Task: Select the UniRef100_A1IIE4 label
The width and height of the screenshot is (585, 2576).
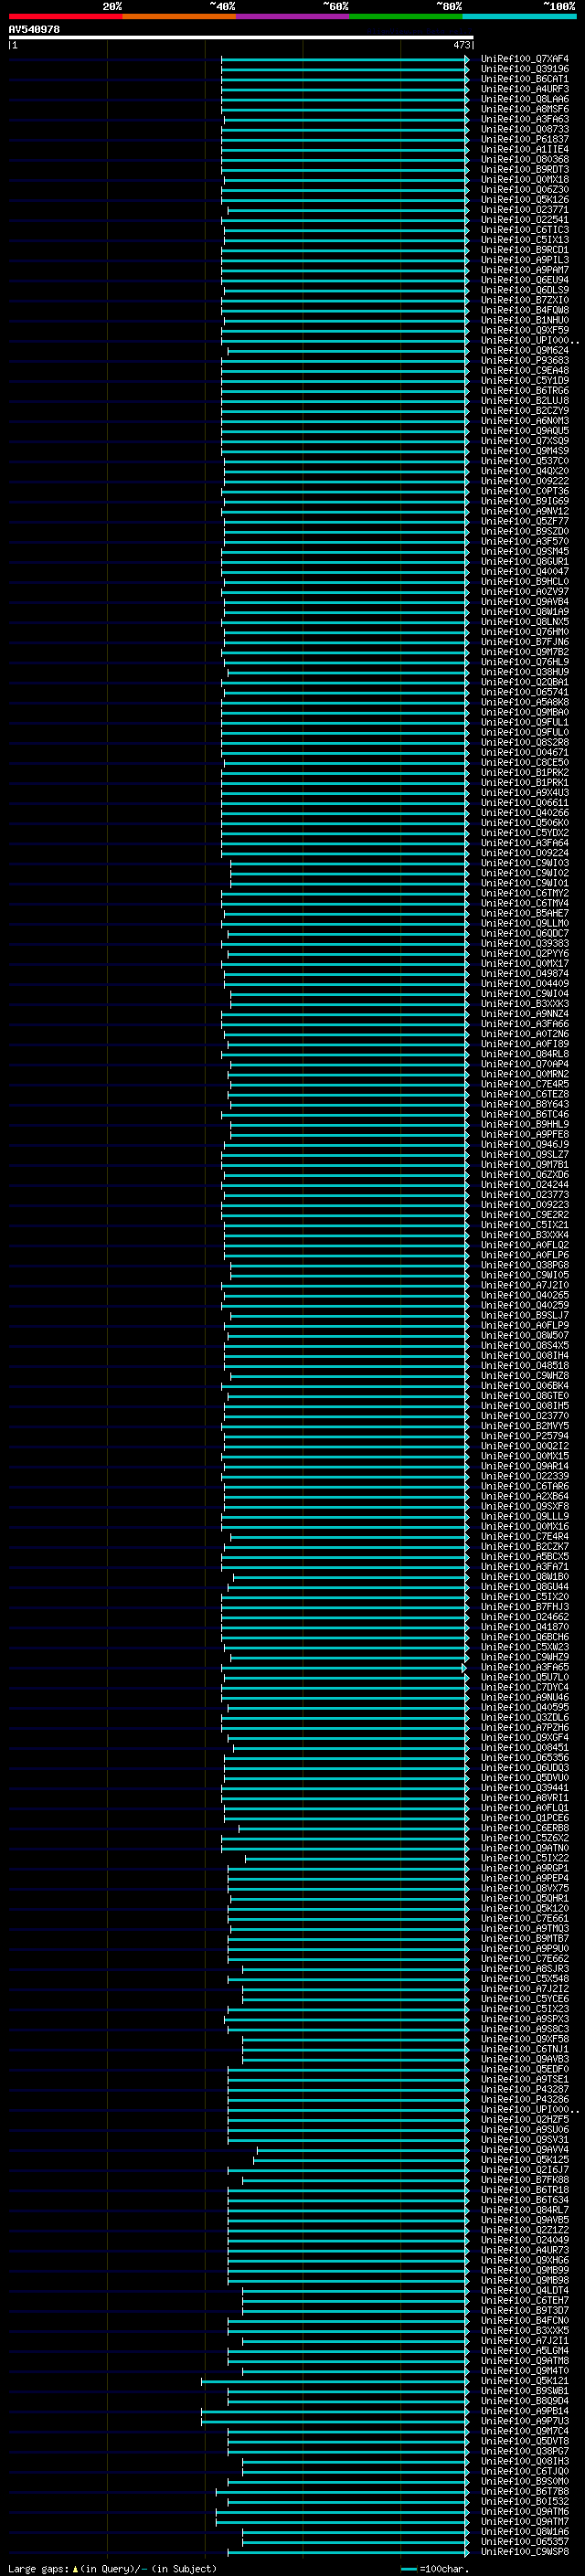Action: click(525, 149)
